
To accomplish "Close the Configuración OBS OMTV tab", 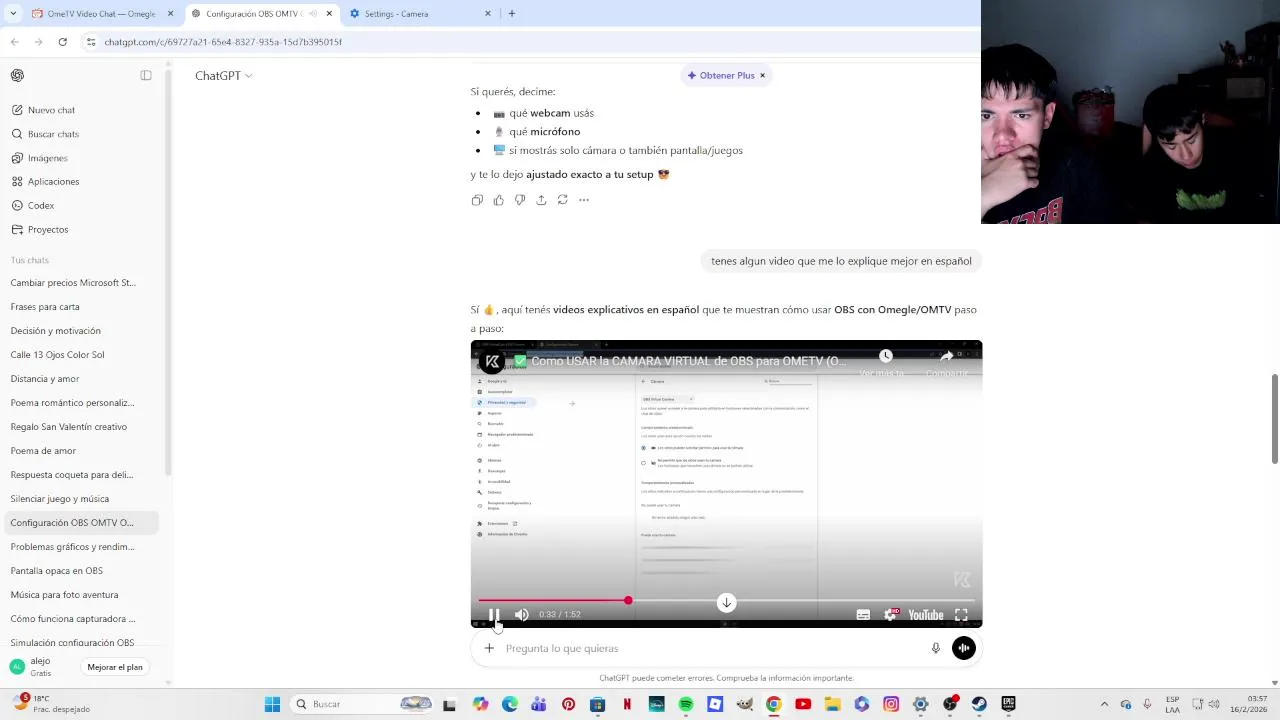I will pyautogui.click(x=329, y=14).
